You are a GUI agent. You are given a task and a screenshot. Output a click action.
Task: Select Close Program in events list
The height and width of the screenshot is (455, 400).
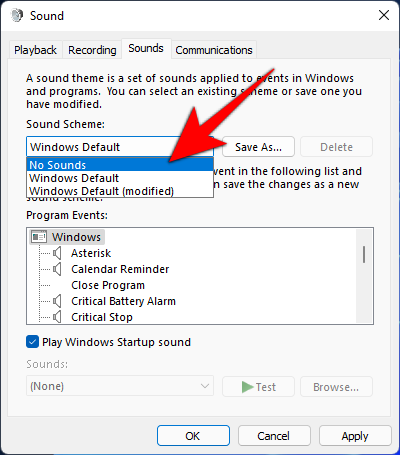(x=108, y=285)
